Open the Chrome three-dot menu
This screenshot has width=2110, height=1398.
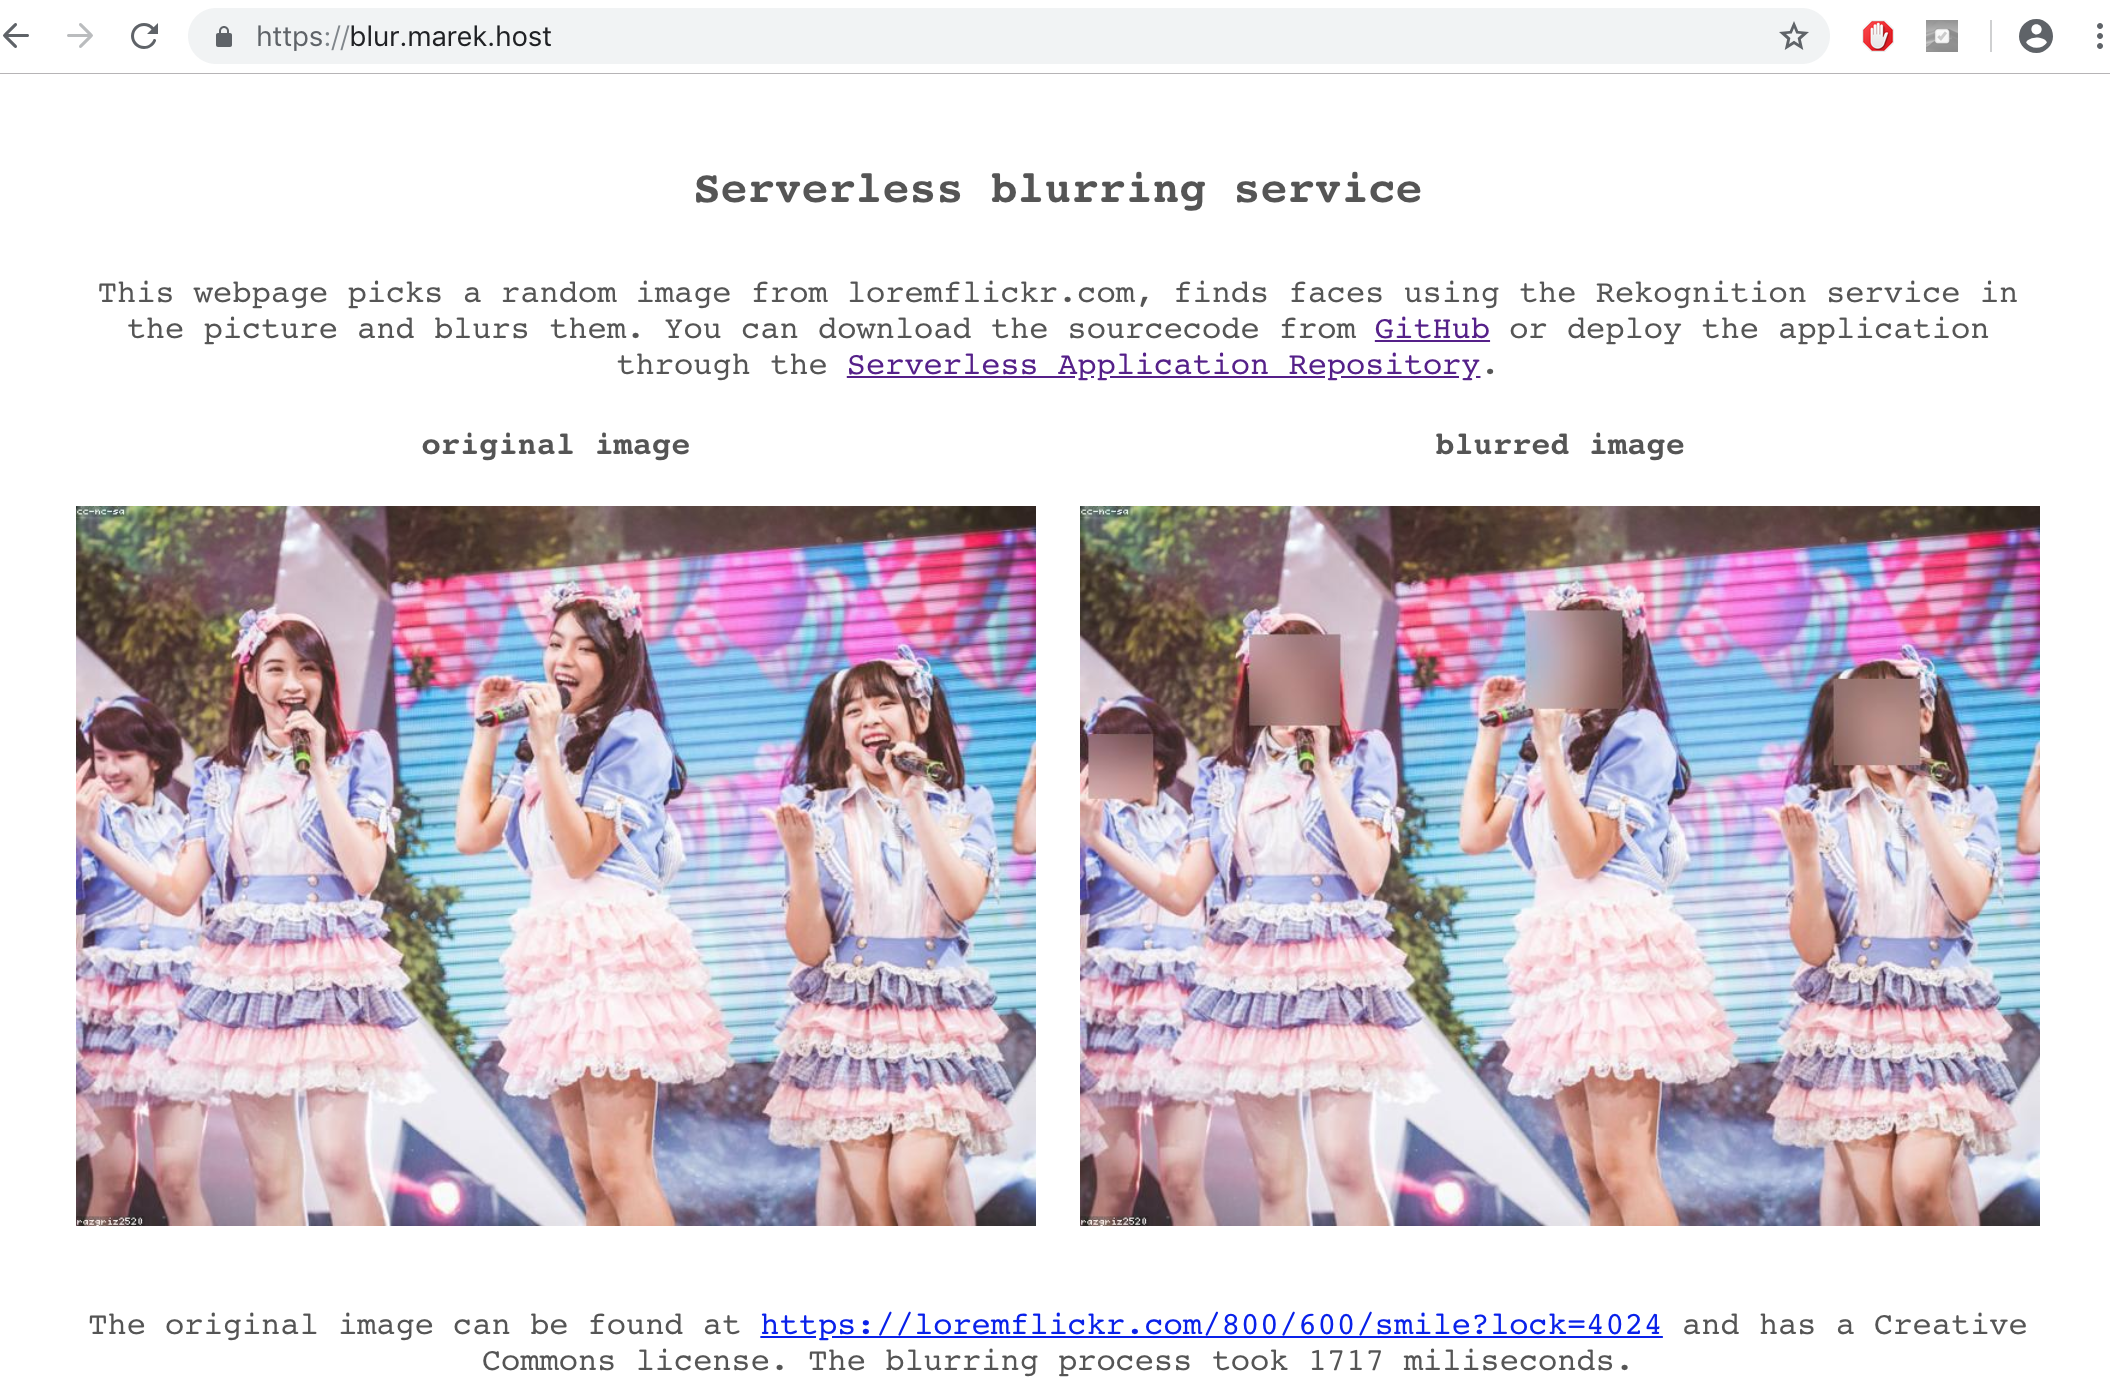[2098, 37]
